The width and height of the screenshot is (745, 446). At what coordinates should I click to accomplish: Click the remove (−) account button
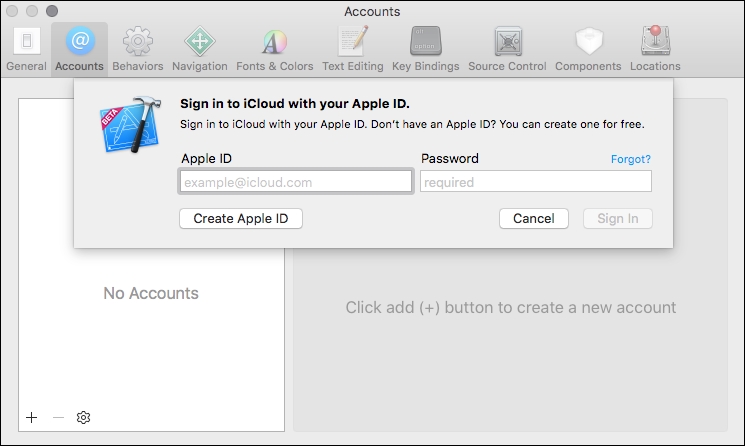(58, 417)
